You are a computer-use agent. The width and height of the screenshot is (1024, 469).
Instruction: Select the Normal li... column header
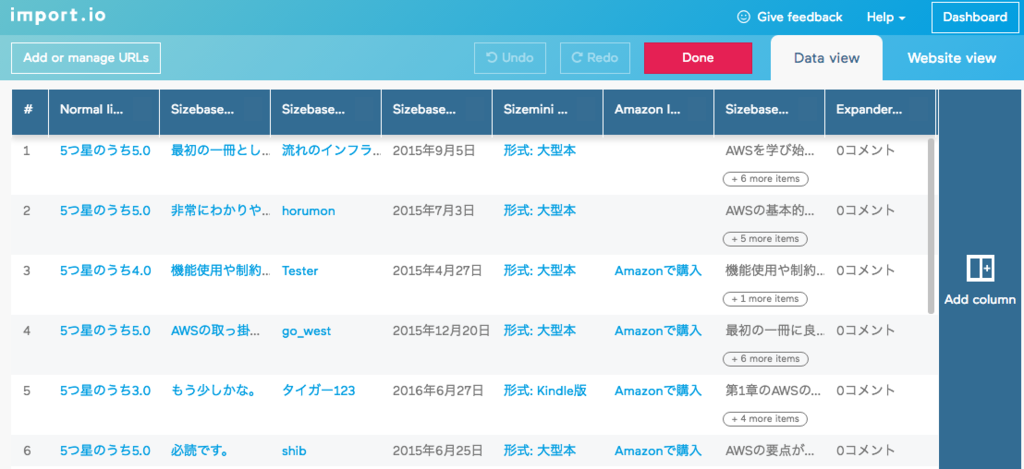(104, 112)
